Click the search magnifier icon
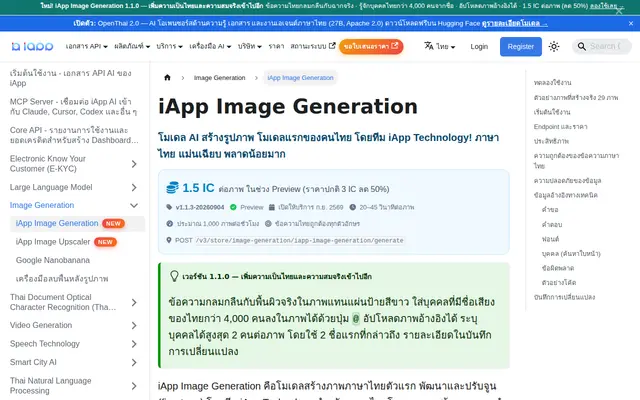Screen dimensions: 640x400 tap(582, 47)
